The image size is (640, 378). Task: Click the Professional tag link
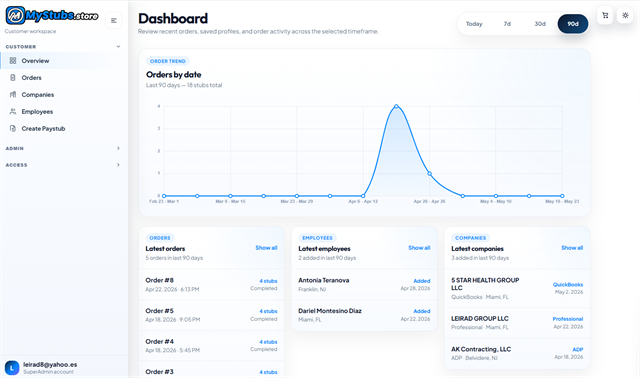pos(568,319)
